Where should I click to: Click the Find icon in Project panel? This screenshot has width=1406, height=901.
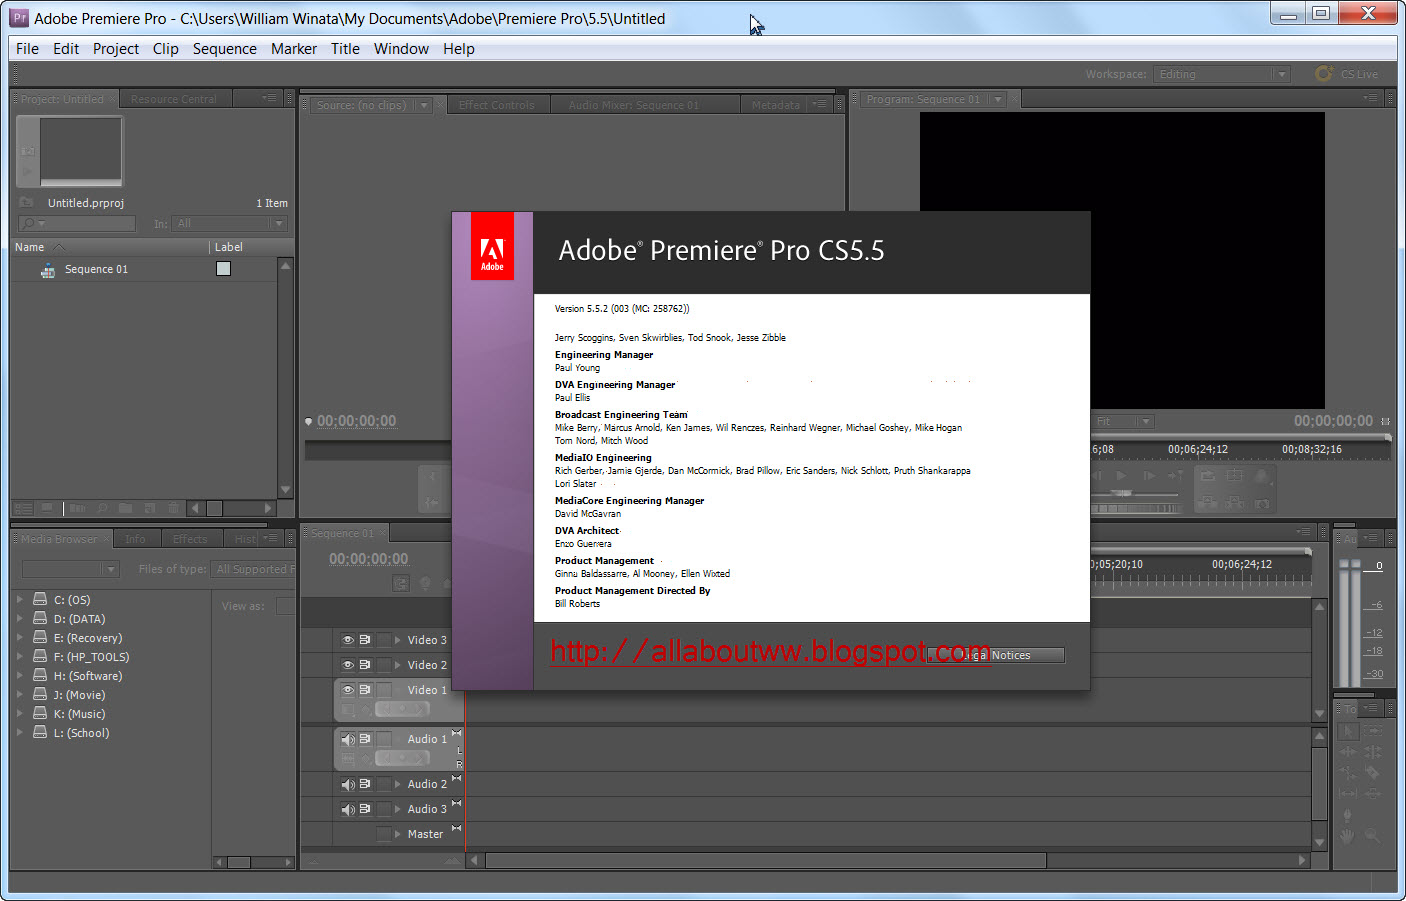click(x=102, y=508)
